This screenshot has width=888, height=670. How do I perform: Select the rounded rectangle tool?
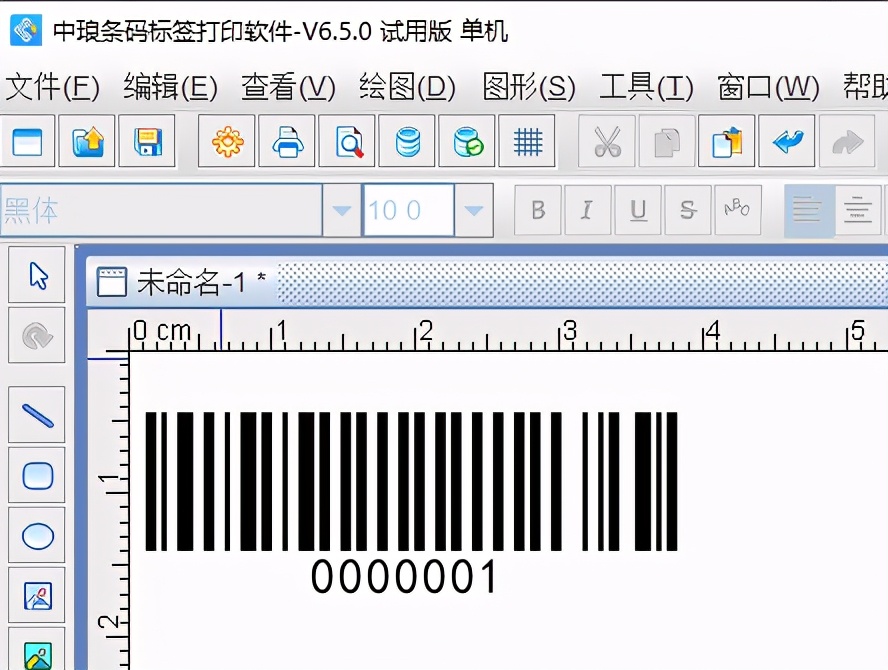36,475
